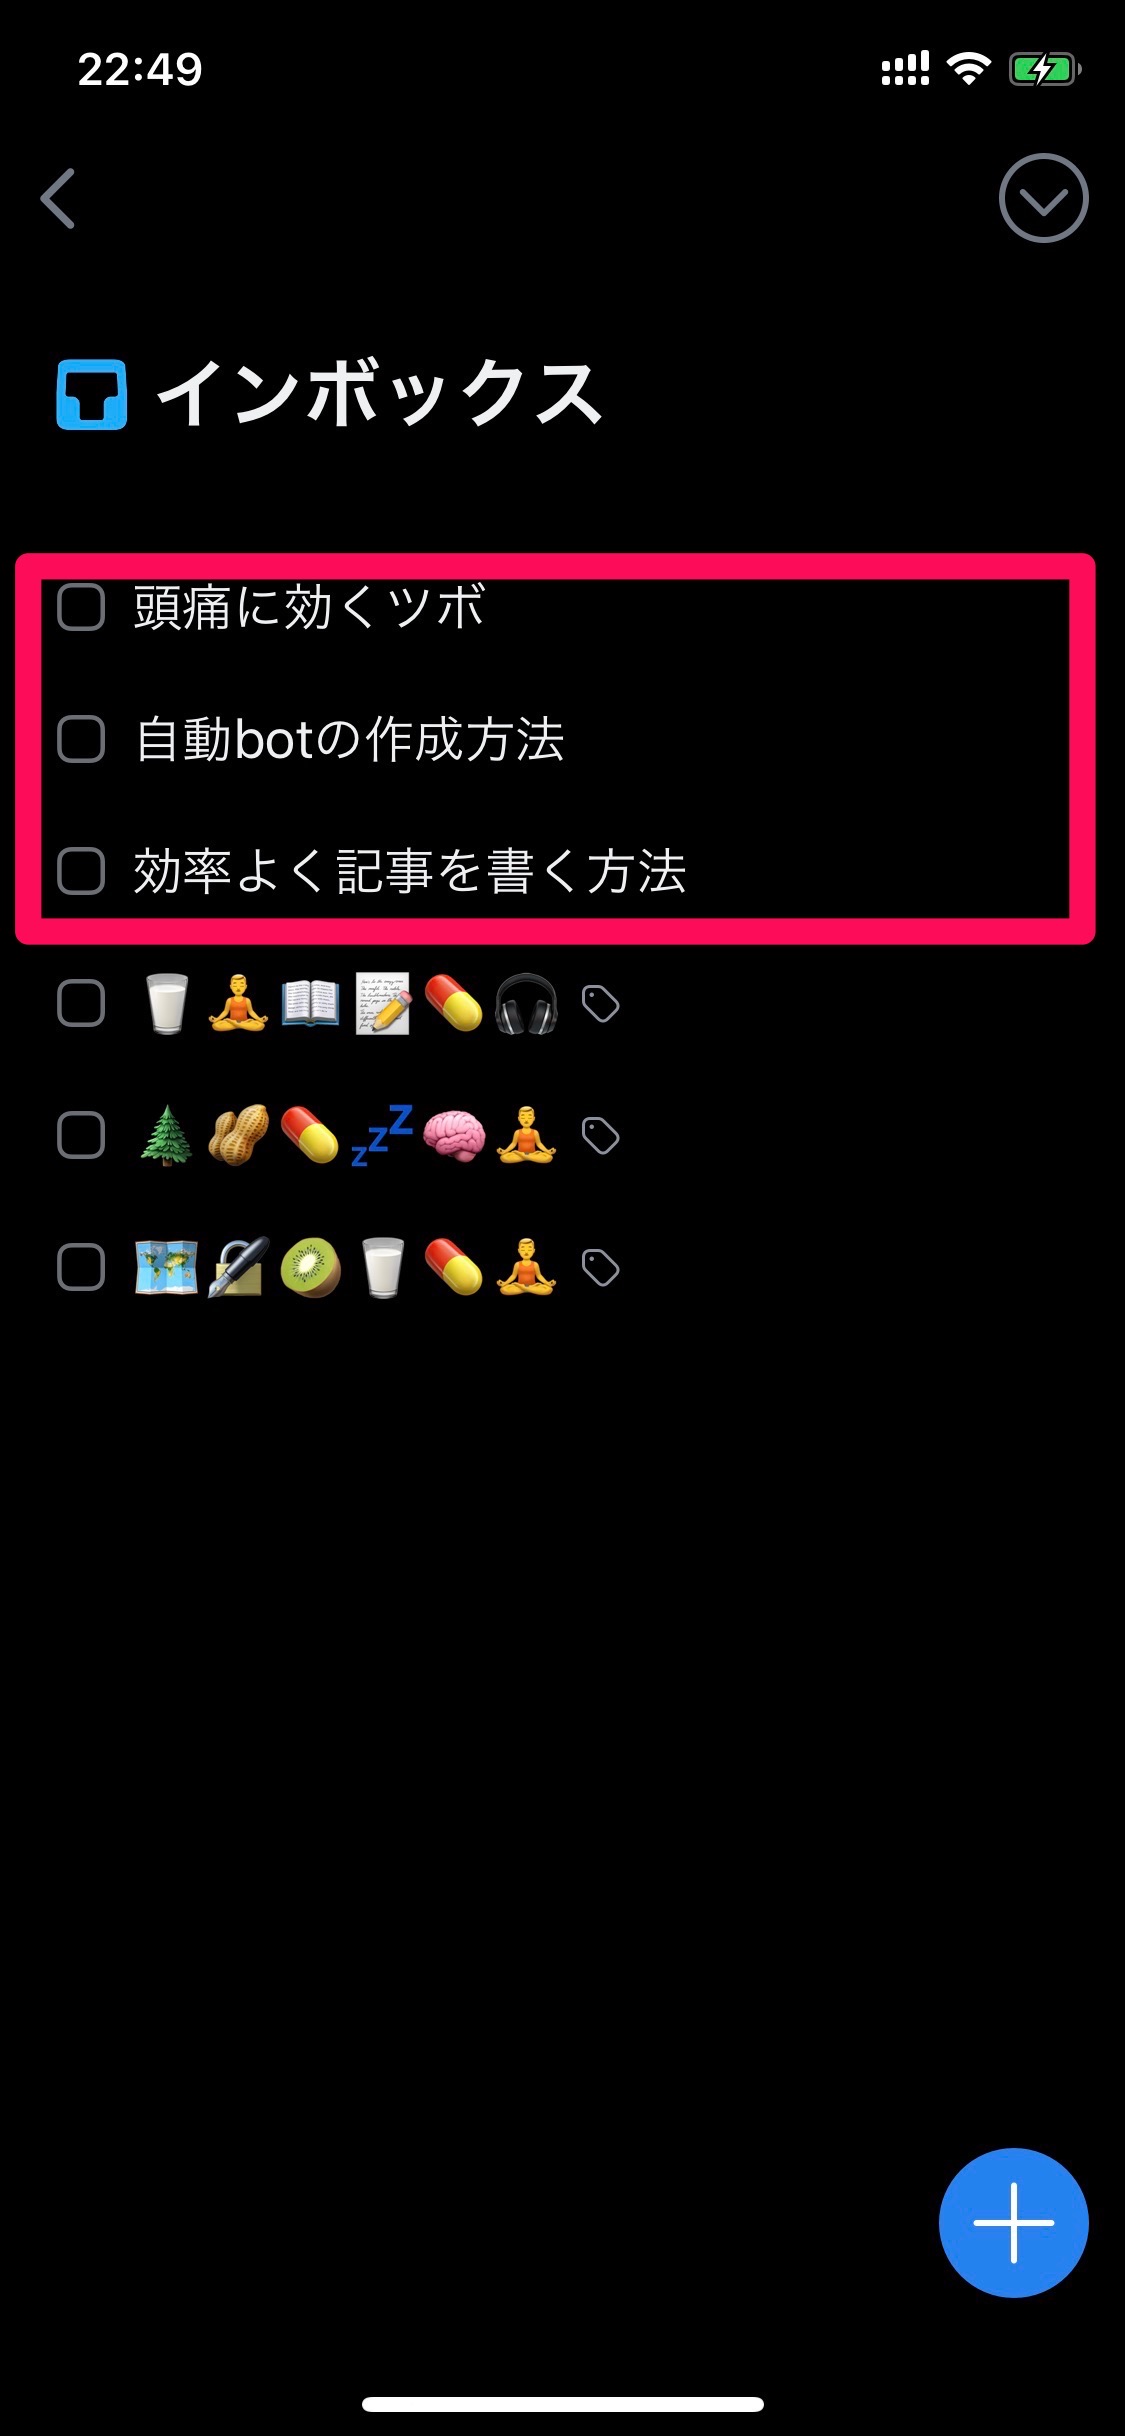Open the 自動botの作成方法 to-do

350,740
